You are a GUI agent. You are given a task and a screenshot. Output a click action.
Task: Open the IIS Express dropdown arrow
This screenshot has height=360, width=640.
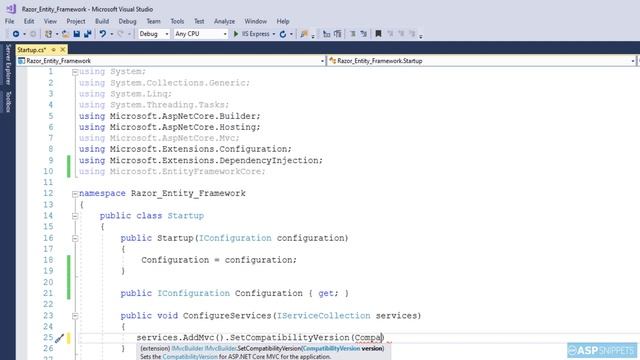(273, 34)
